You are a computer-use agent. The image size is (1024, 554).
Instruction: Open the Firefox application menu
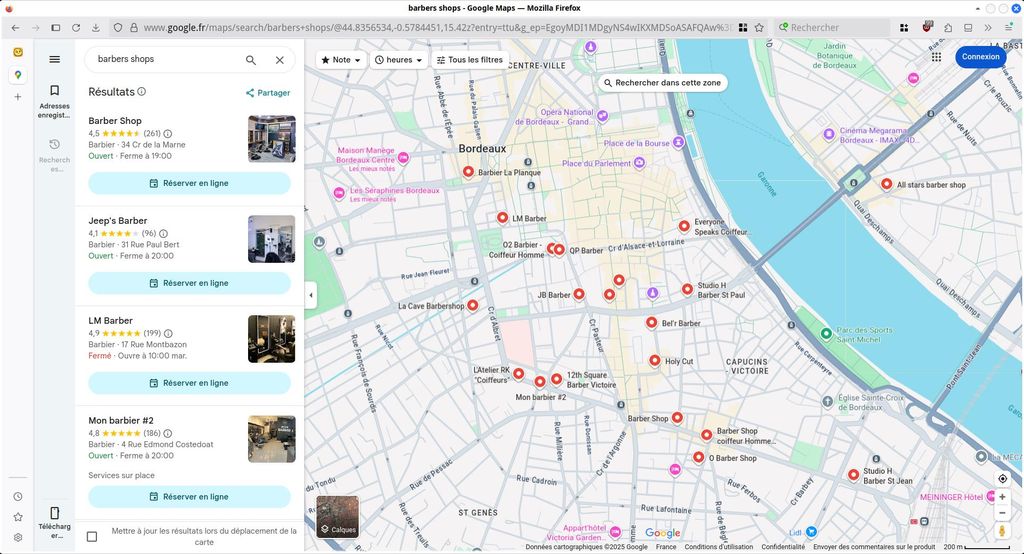1008,27
